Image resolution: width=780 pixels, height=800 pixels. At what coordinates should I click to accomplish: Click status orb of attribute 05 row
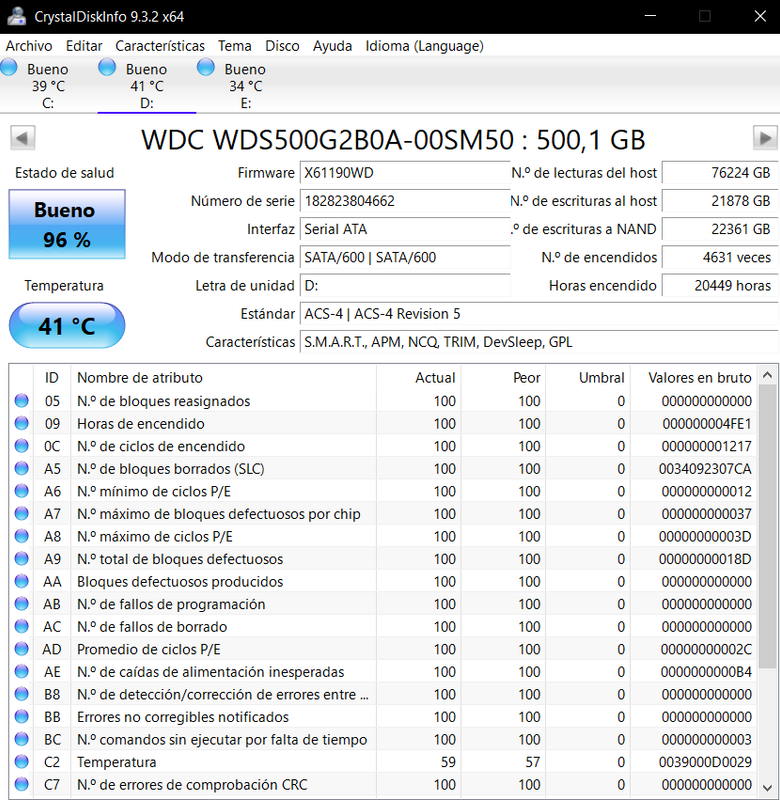pos(21,401)
